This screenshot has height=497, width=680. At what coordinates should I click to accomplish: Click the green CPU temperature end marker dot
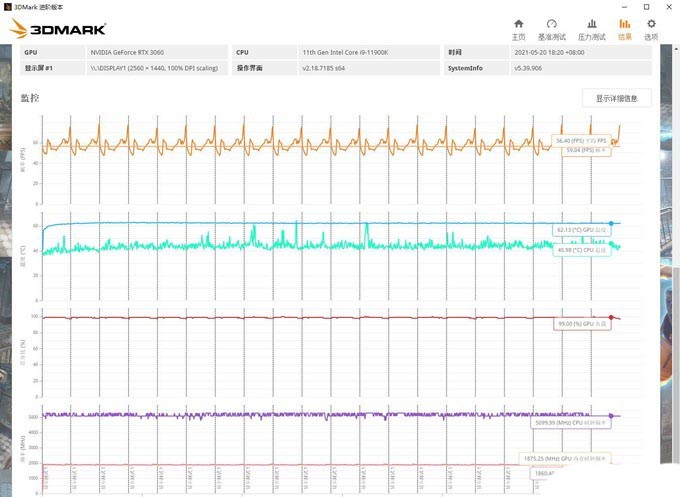(611, 244)
